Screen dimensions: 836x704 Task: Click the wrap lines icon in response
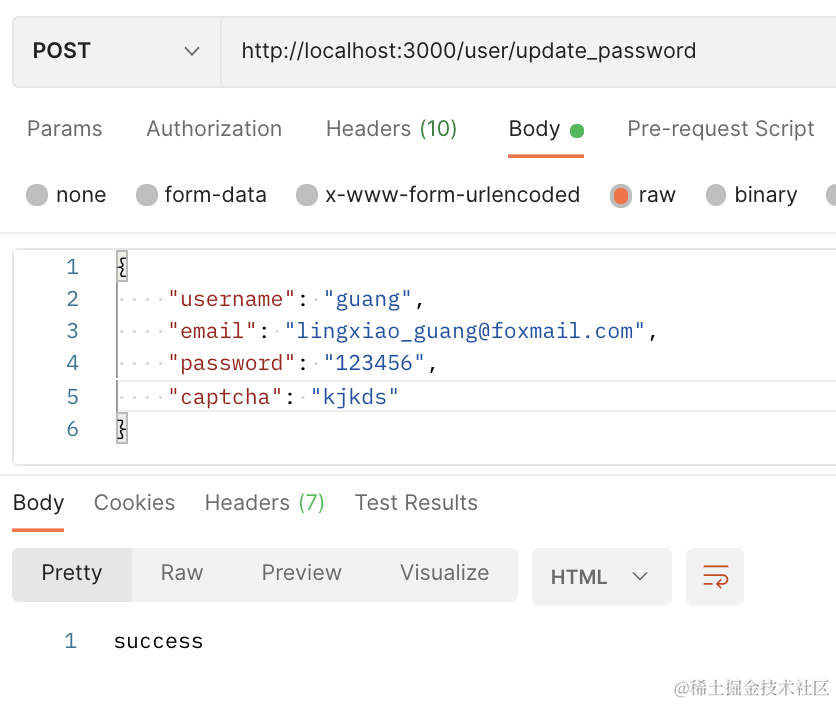pyautogui.click(x=715, y=577)
